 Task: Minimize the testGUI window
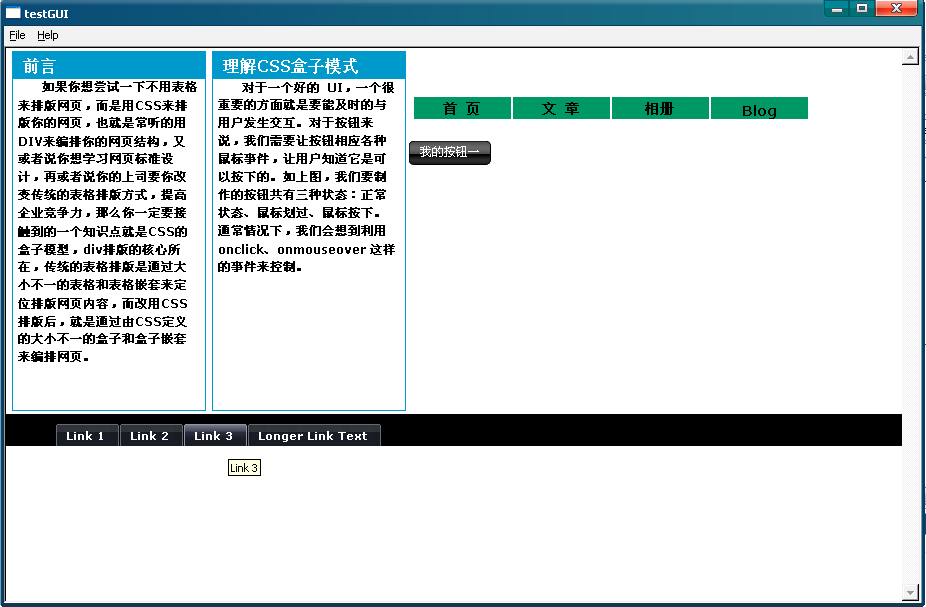point(836,8)
